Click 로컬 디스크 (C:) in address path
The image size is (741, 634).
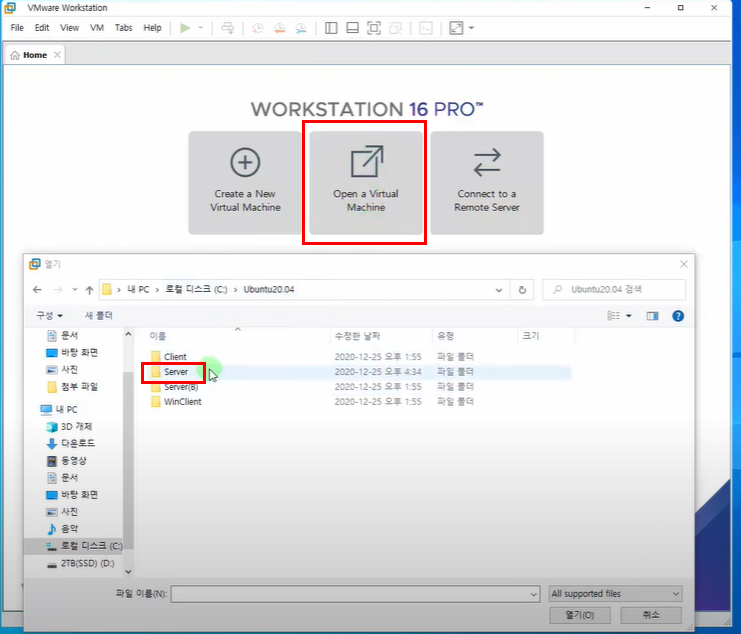(x=196, y=289)
